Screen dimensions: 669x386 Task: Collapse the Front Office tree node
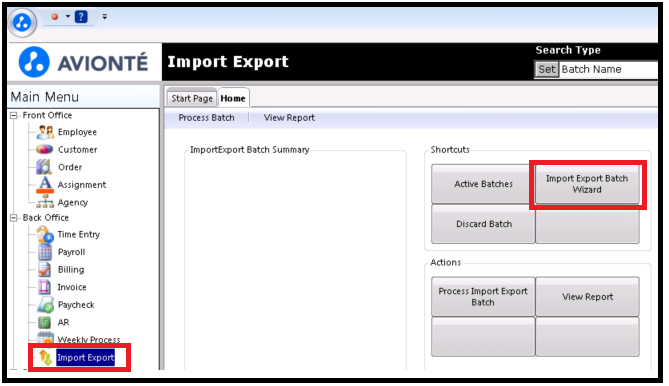pyautogui.click(x=14, y=115)
